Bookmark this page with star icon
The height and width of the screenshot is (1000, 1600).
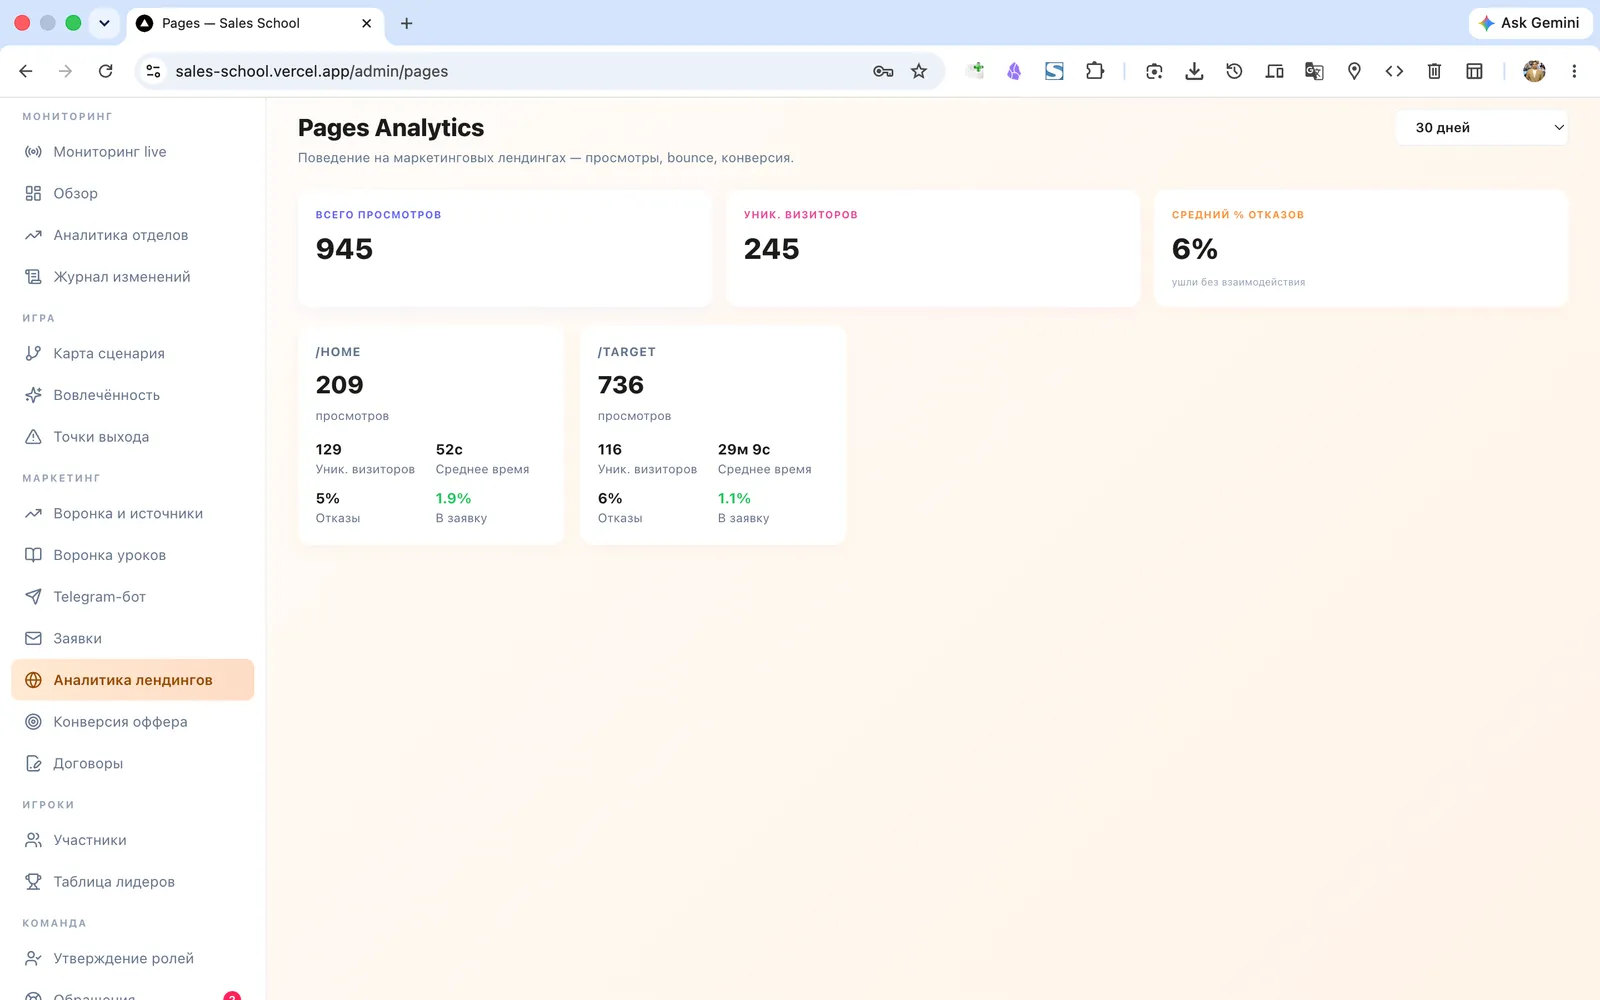pyautogui.click(x=919, y=71)
